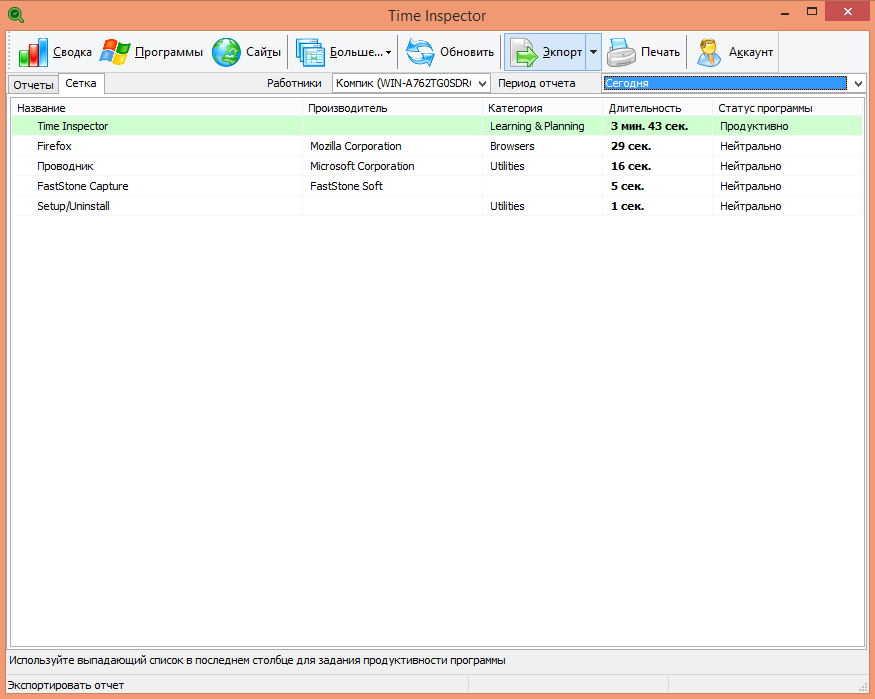Click the FastStone Soft manufacturer cell

(346, 186)
